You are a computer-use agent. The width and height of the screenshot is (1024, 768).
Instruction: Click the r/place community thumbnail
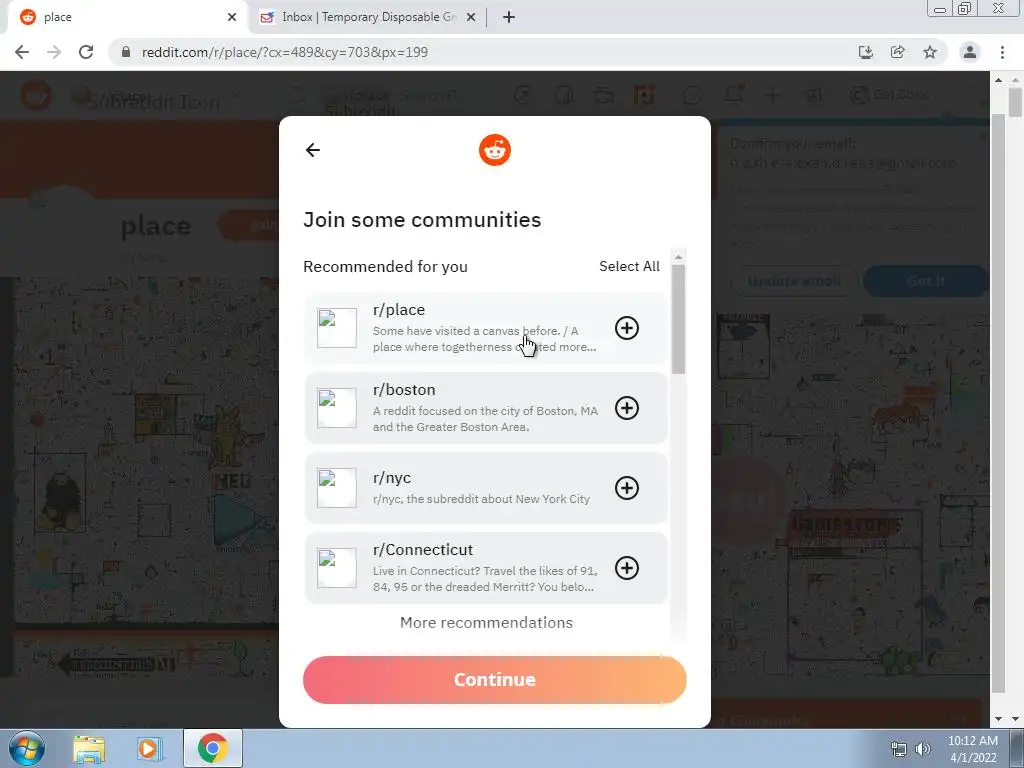tap(337, 328)
